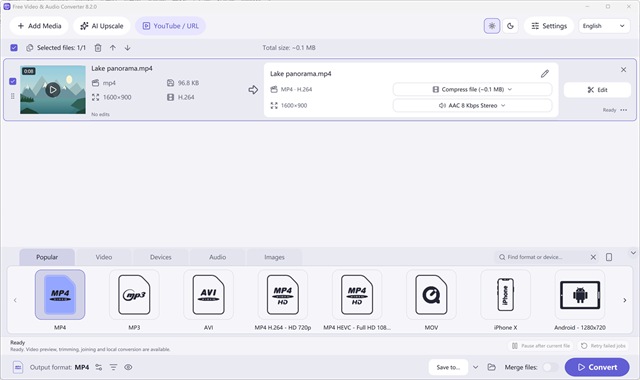This screenshot has width=640, height=380.
Task: Play the Lake panorama video thumbnail preview
Action: (x=53, y=89)
